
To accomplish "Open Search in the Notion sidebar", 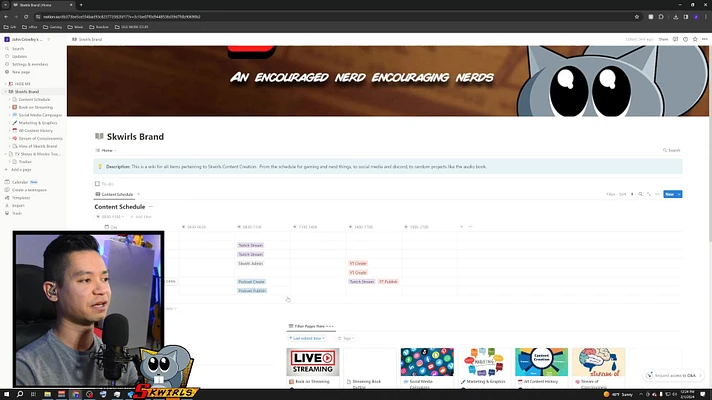I will pyautogui.click(x=18, y=49).
